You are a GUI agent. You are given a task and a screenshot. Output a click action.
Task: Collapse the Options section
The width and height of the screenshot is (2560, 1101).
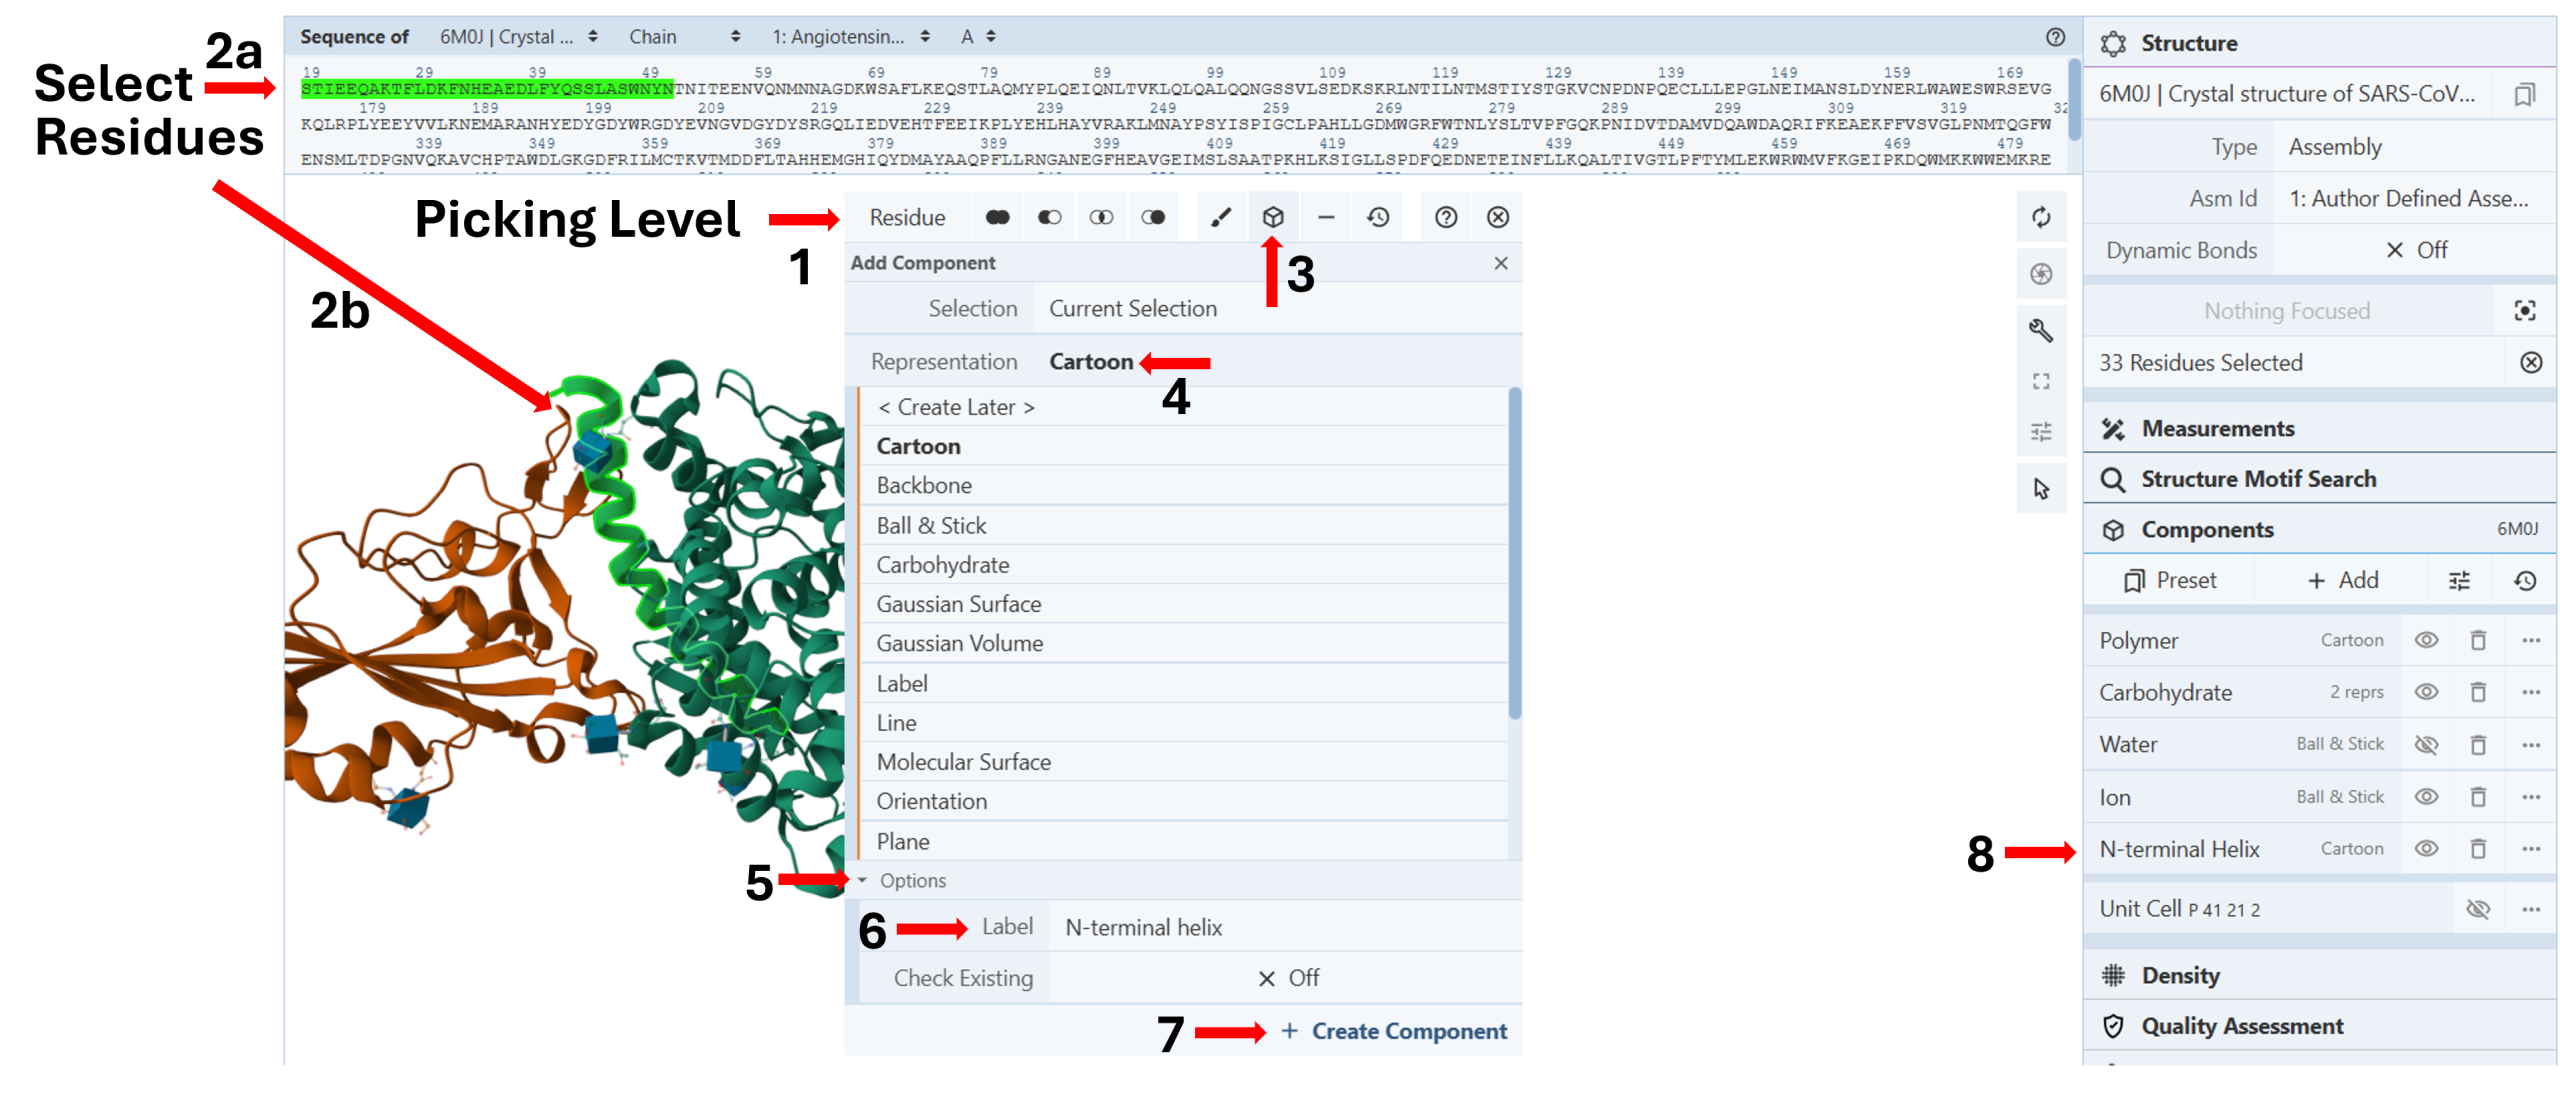click(900, 880)
